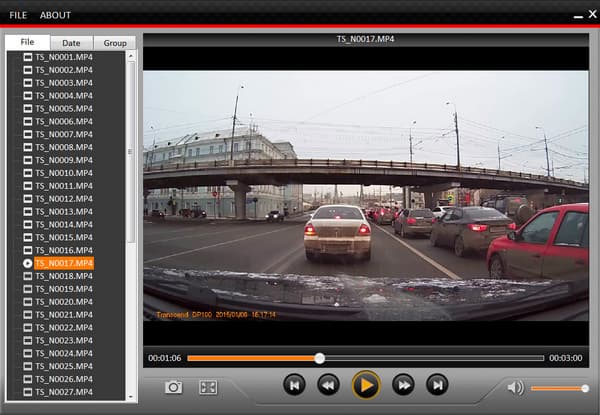
Task: Select TS_N0014.MP4 in the list
Action: [x=64, y=225]
